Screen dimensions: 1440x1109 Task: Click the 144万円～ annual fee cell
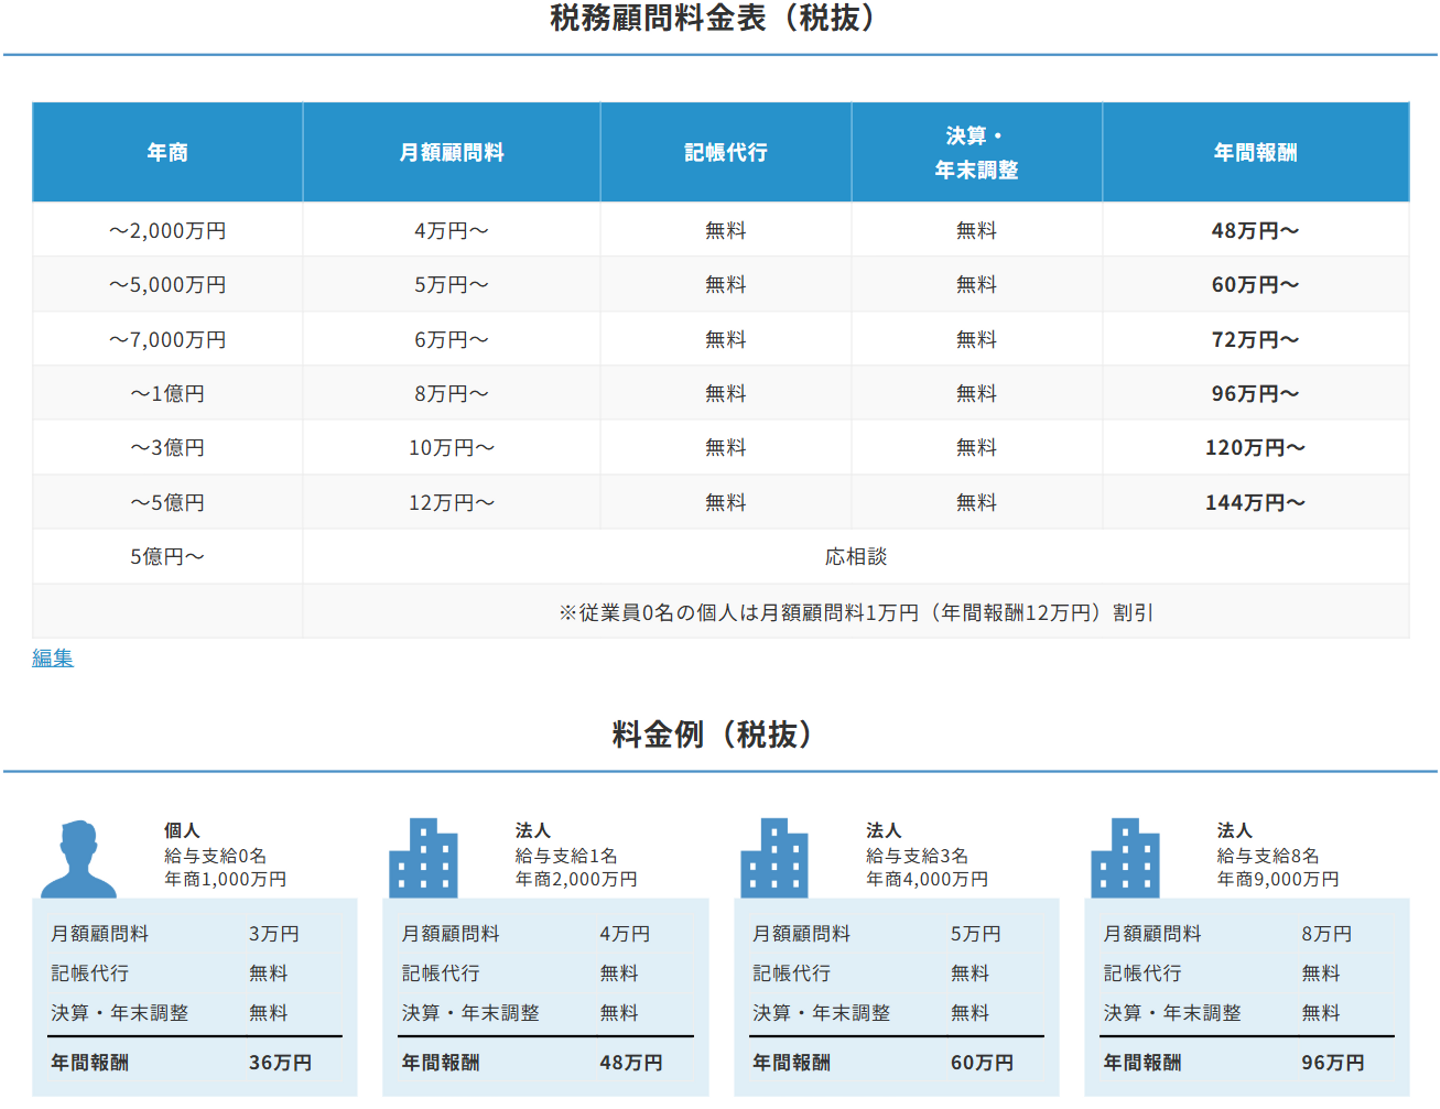click(x=1256, y=503)
